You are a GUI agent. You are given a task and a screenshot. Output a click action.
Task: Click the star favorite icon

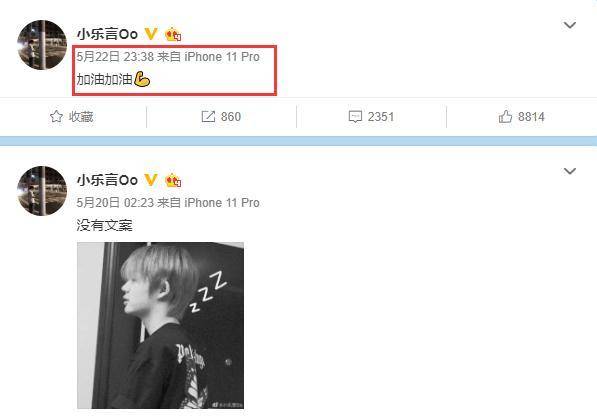[x=56, y=117]
